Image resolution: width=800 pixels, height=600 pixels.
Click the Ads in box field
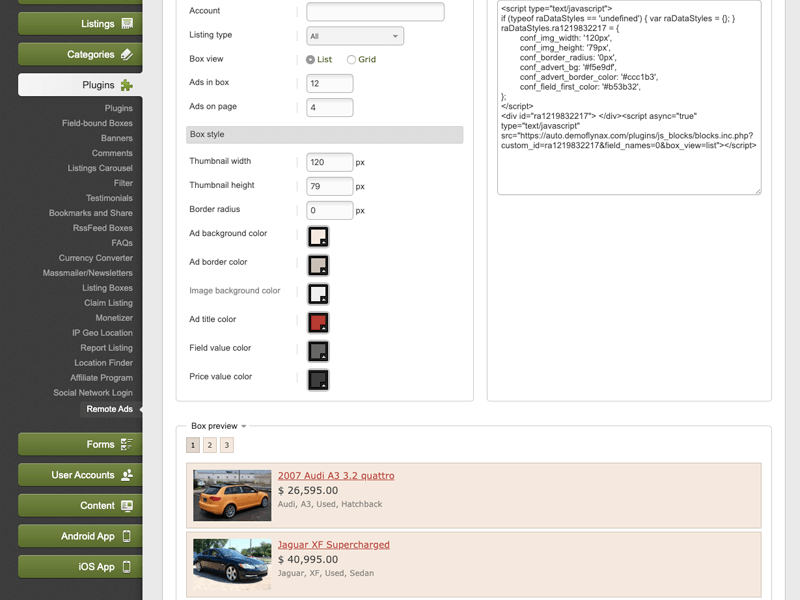[x=330, y=83]
